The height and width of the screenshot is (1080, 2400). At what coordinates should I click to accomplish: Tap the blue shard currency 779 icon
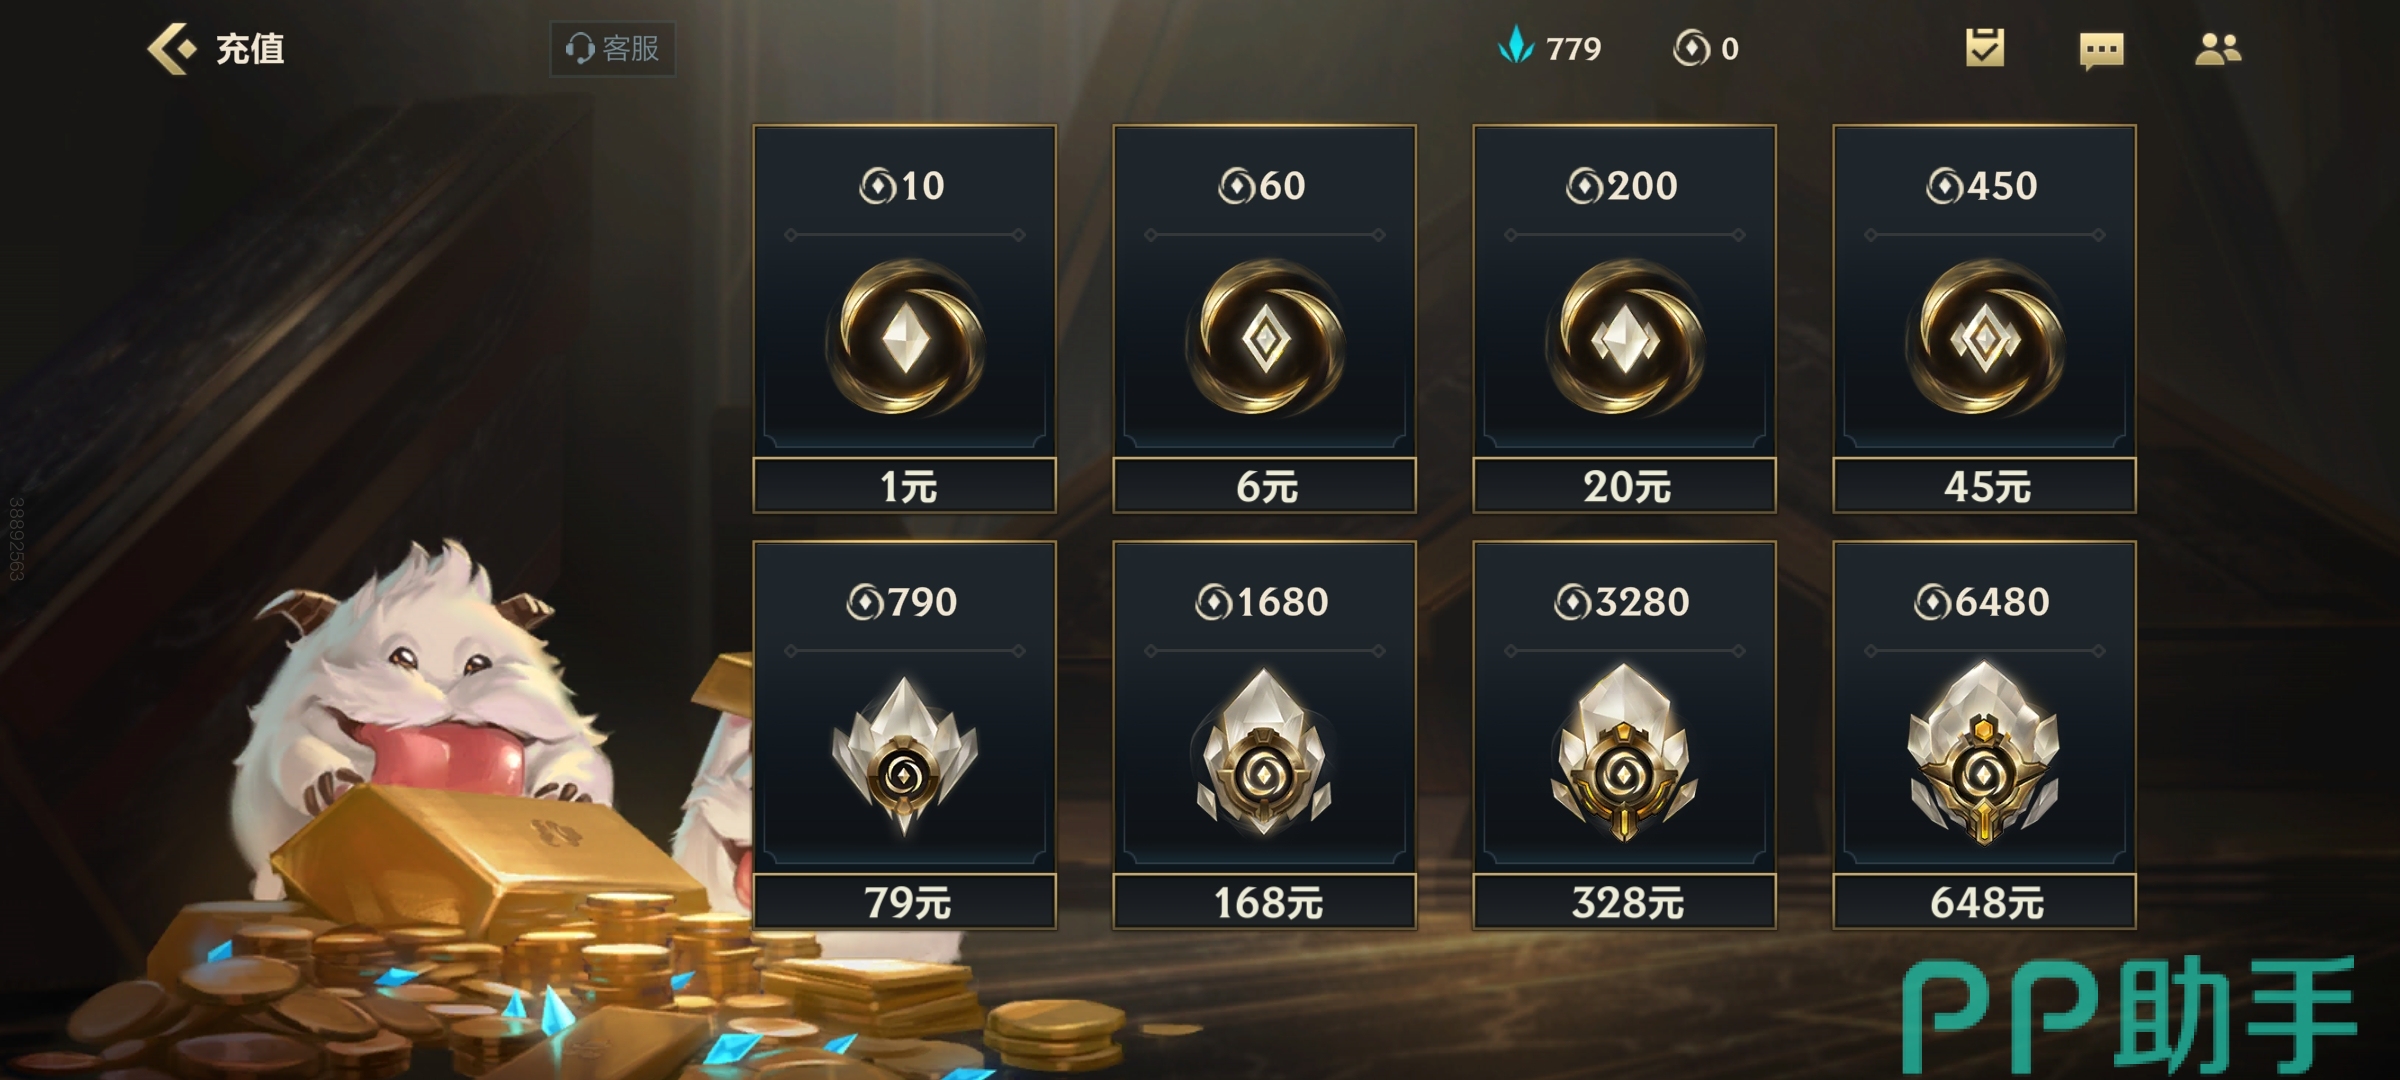tap(1516, 46)
